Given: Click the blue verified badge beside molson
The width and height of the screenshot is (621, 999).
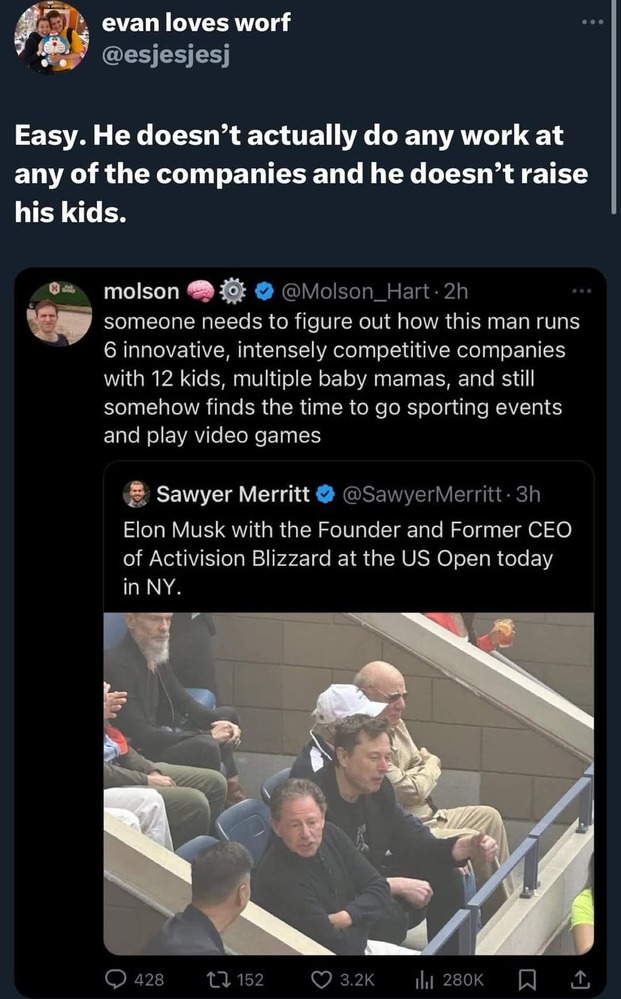Looking at the screenshot, I should [265, 292].
